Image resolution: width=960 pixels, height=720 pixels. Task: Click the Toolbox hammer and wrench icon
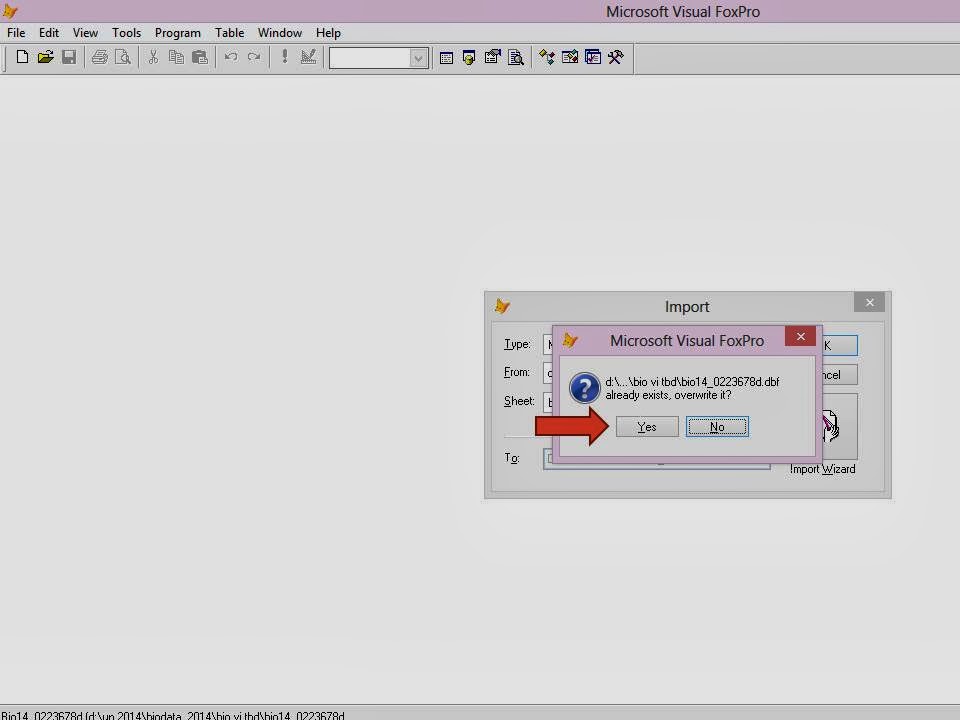click(x=615, y=58)
